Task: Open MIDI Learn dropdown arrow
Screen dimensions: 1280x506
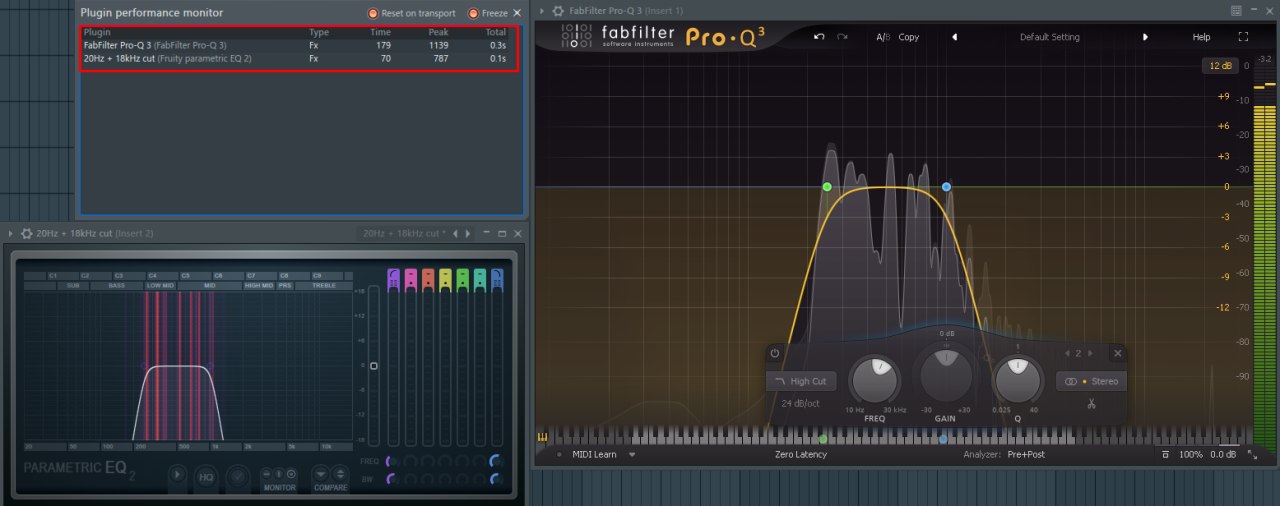Action: tap(632, 455)
